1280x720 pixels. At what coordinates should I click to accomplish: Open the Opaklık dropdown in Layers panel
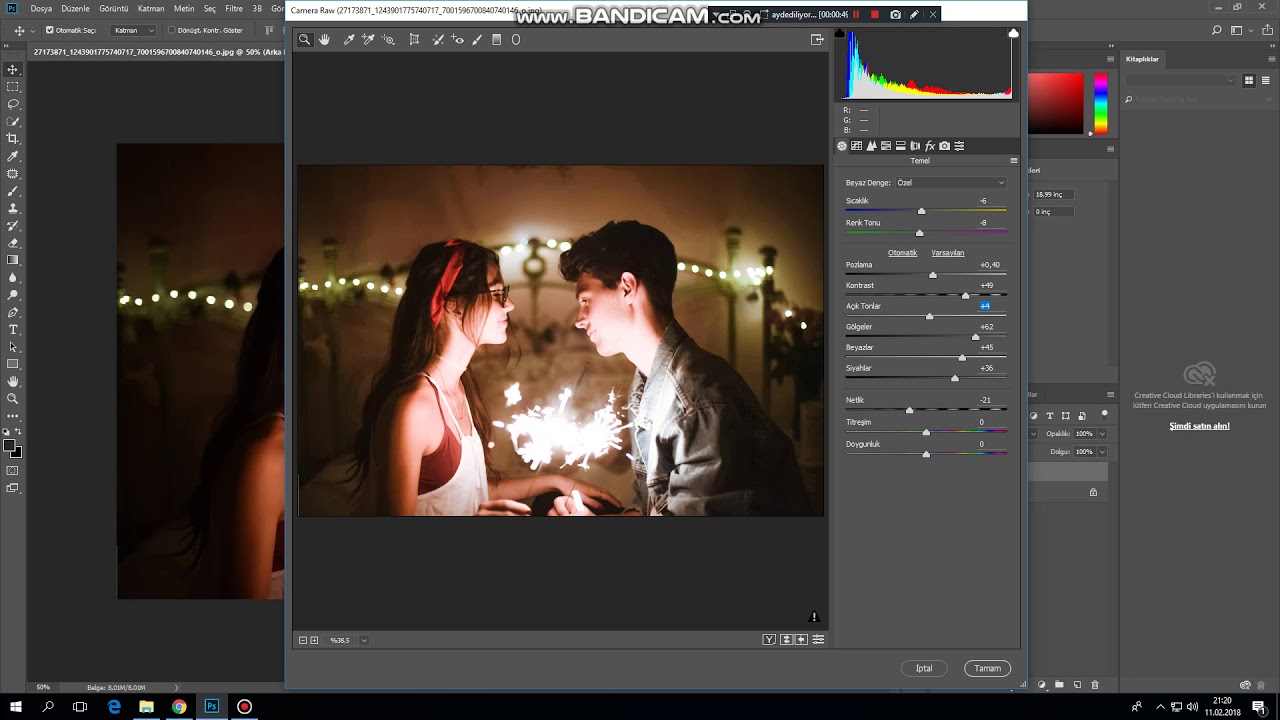coord(1102,434)
